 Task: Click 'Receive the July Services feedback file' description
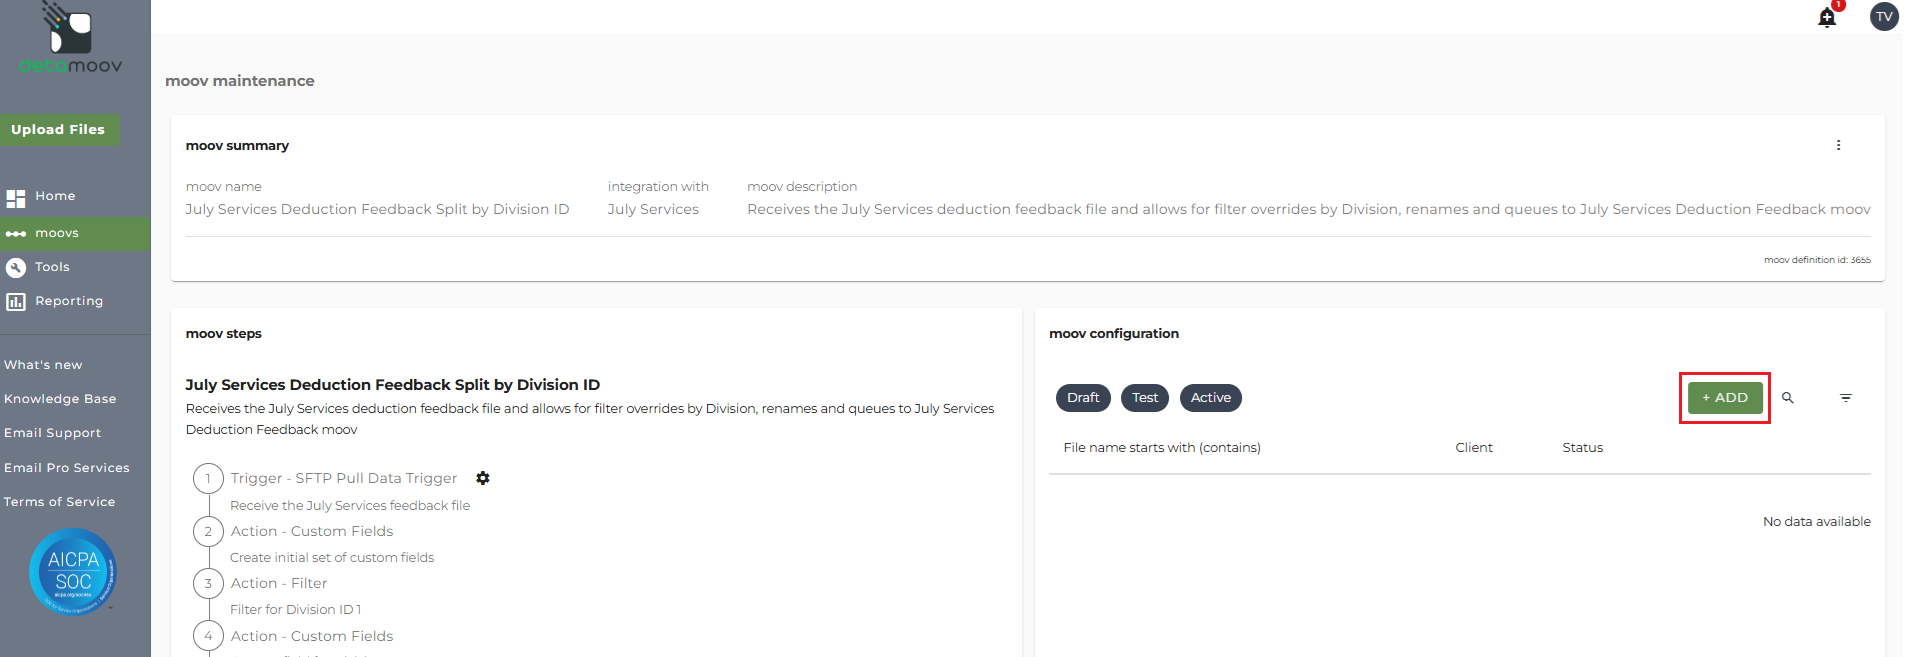350,505
